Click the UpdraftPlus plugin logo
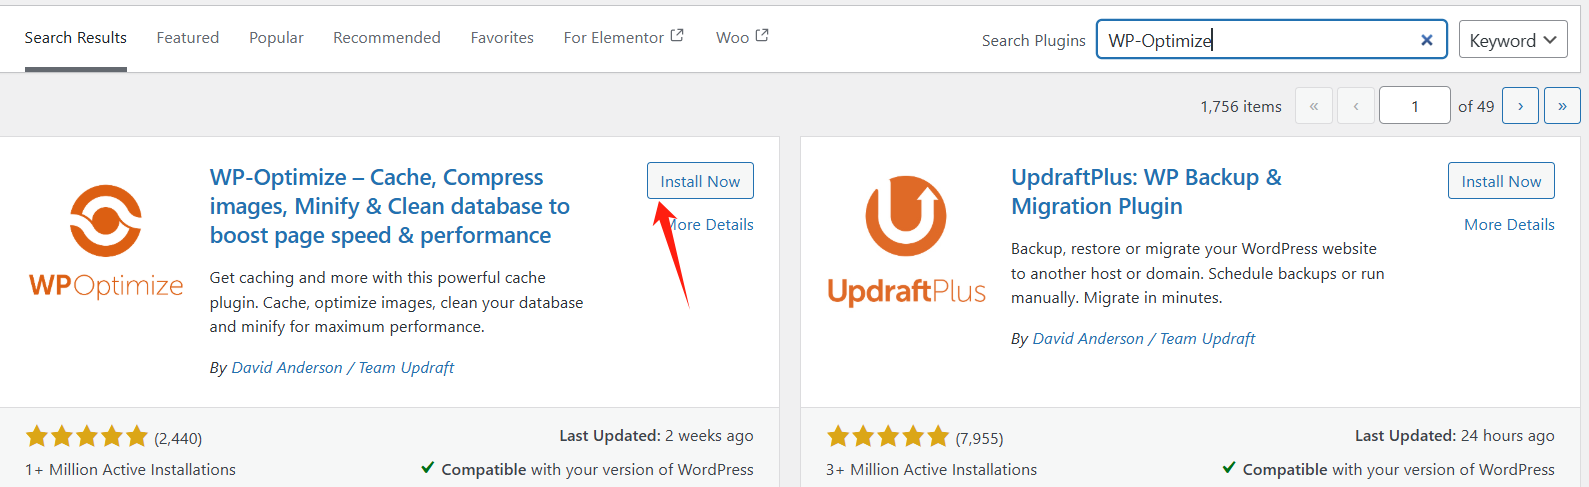The height and width of the screenshot is (487, 1589). 906,241
